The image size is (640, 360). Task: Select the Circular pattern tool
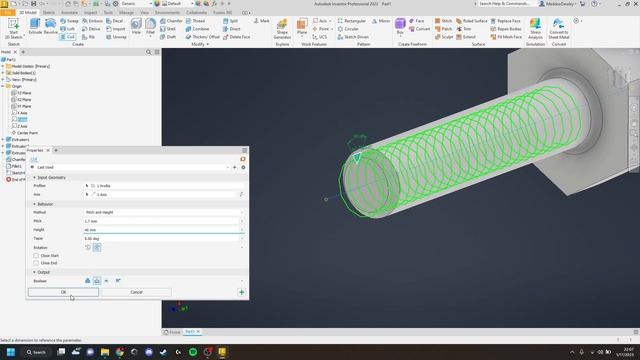point(348,29)
